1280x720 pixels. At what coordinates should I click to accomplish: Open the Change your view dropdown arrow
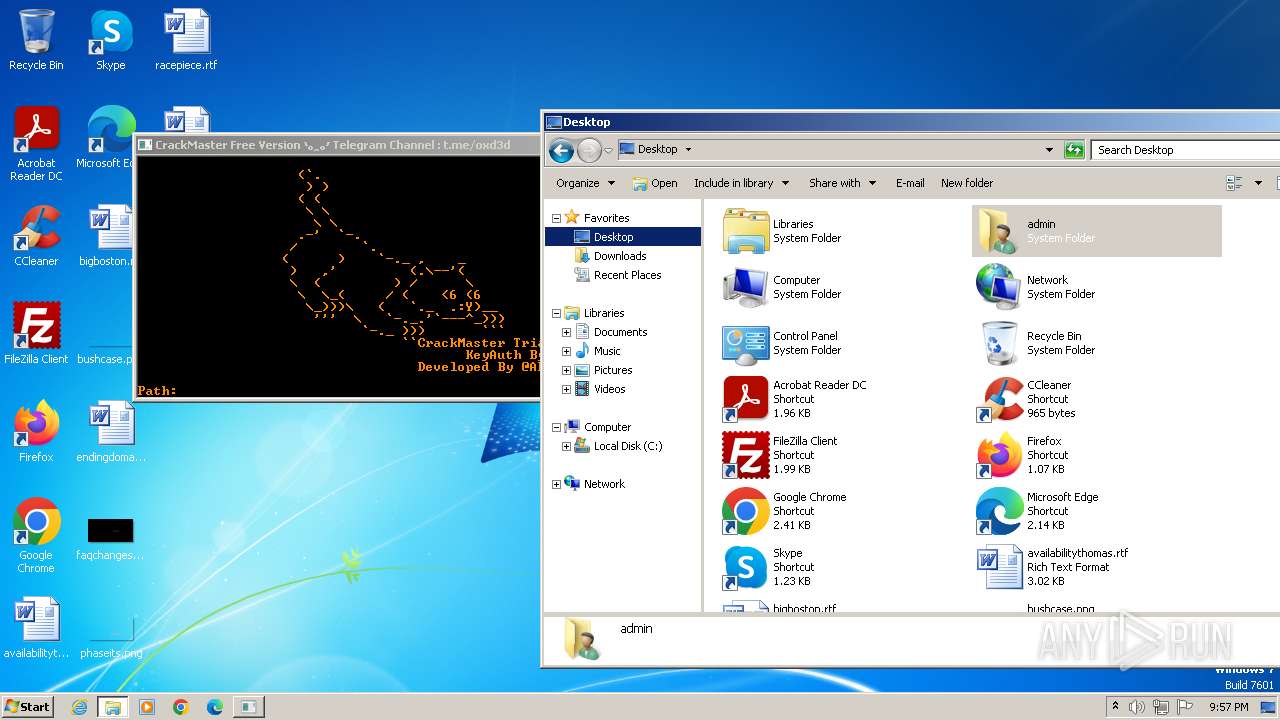click(1258, 183)
